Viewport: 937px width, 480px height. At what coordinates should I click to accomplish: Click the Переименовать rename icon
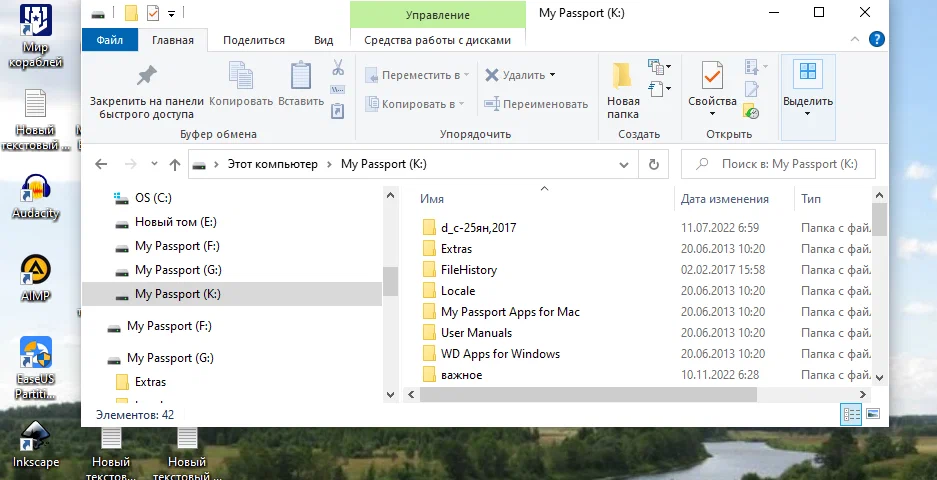point(492,104)
